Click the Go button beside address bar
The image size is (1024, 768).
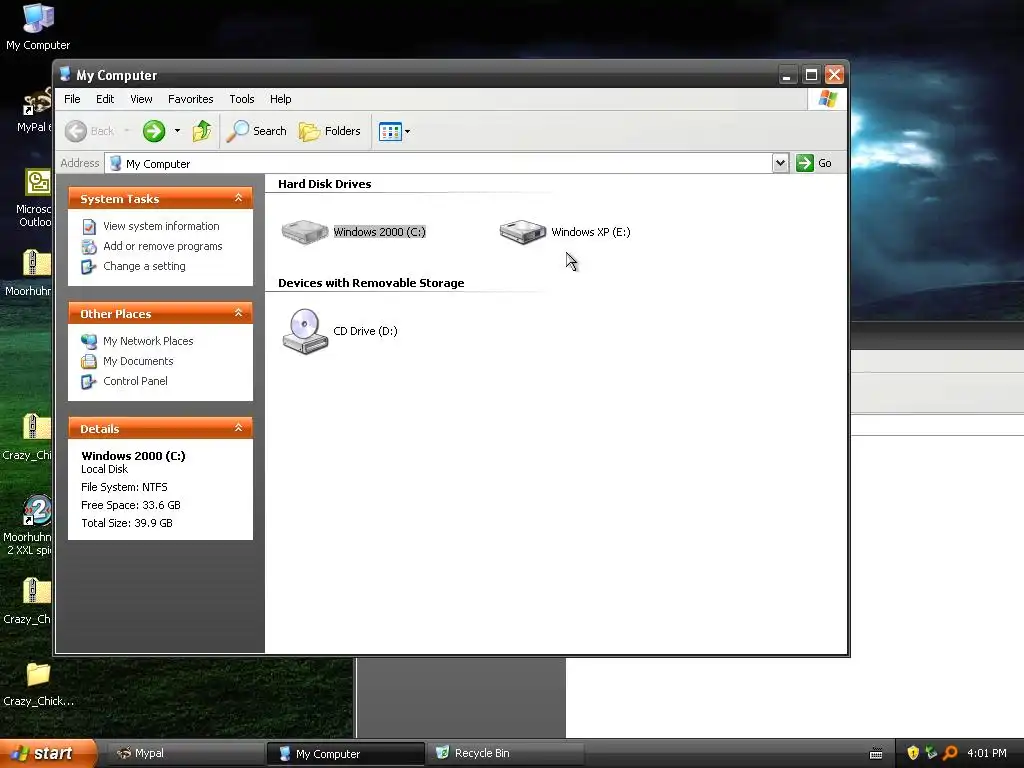[814, 163]
